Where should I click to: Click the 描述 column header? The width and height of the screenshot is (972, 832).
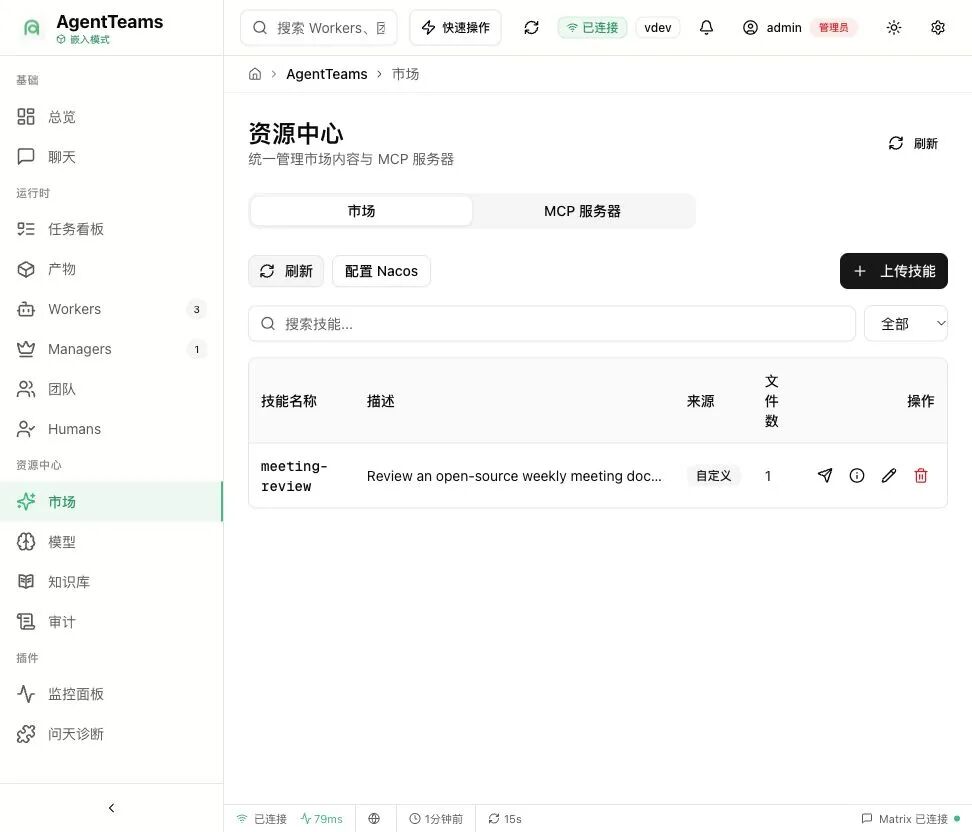[381, 401]
